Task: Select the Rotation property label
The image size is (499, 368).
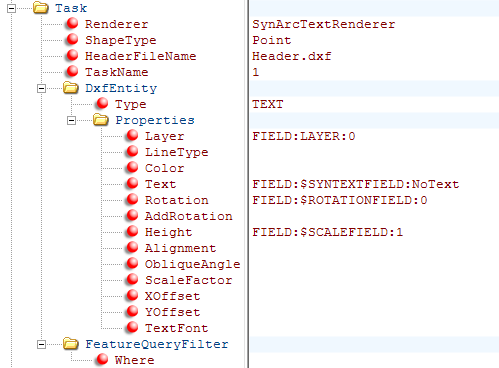Action: click(x=177, y=200)
